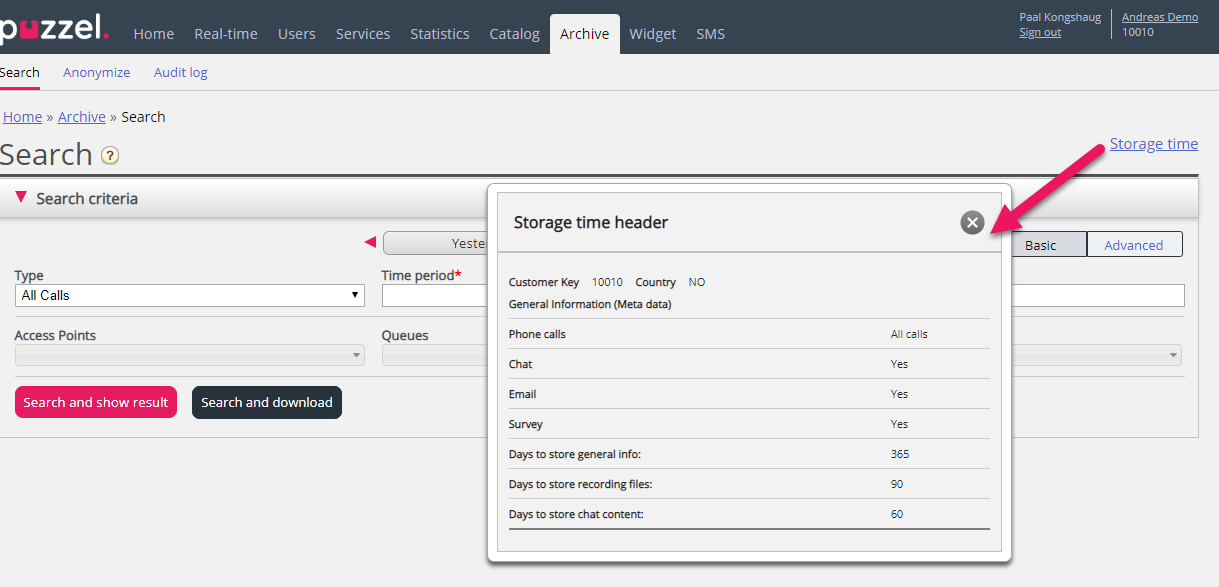Open the Audit log sub-tab
Viewport: 1219px width, 587px height.
(181, 72)
